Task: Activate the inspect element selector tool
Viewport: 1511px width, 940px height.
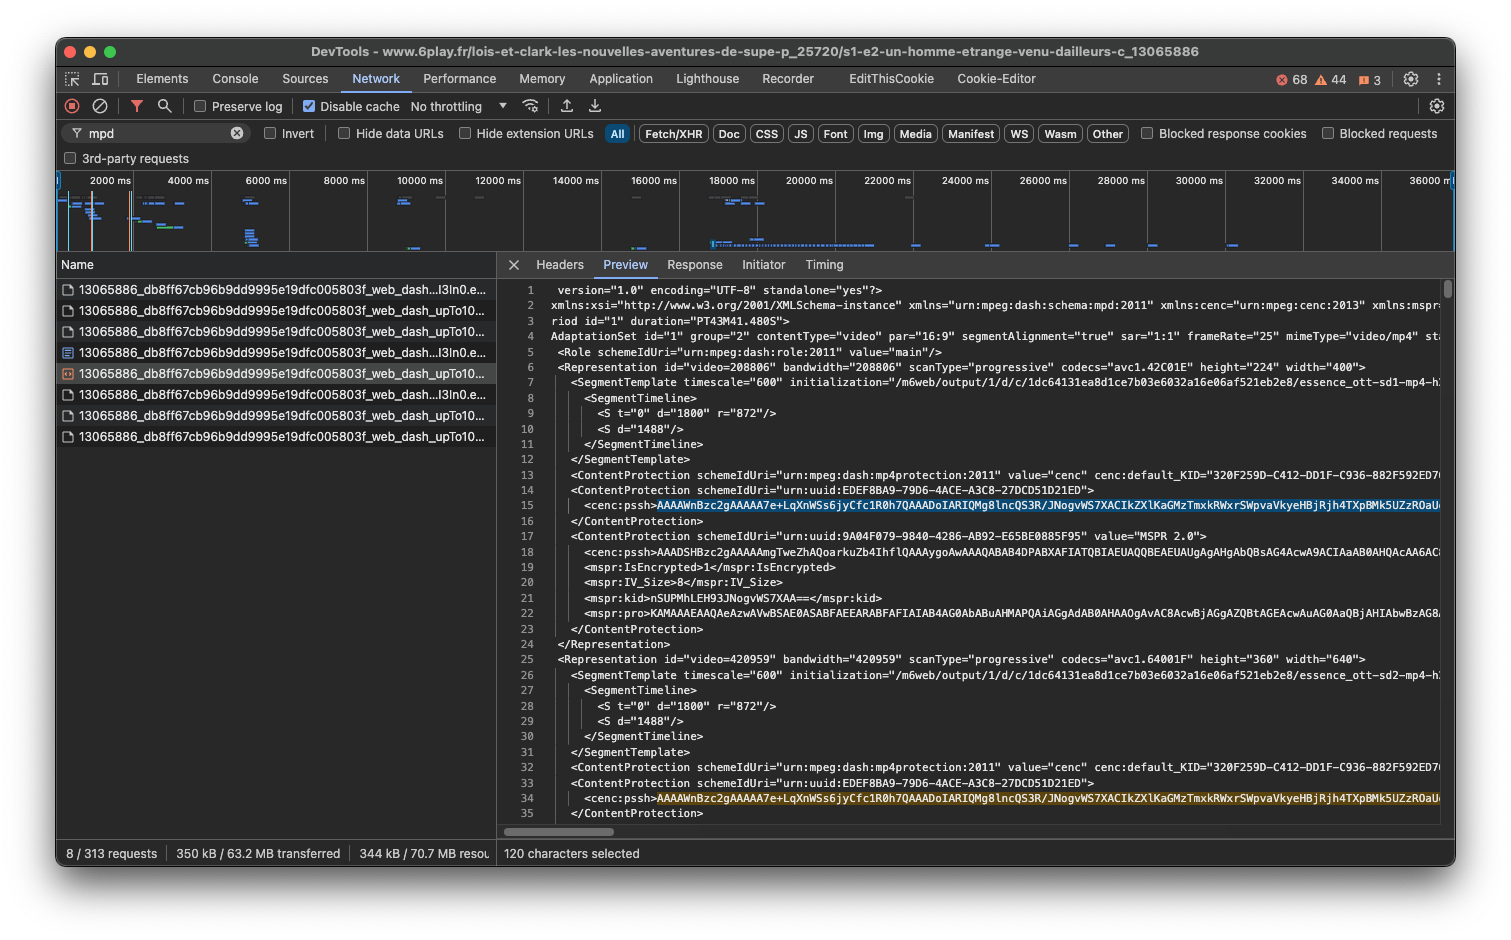Action: 72,79
